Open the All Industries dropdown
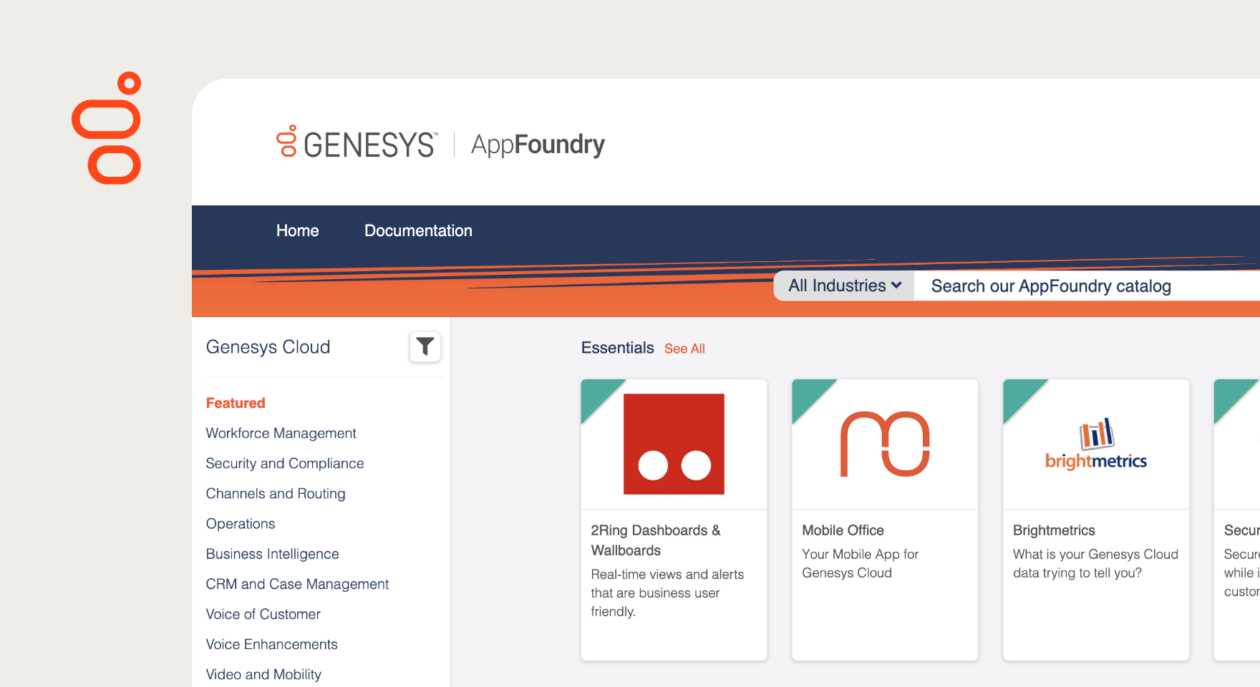 tap(844, 285)
